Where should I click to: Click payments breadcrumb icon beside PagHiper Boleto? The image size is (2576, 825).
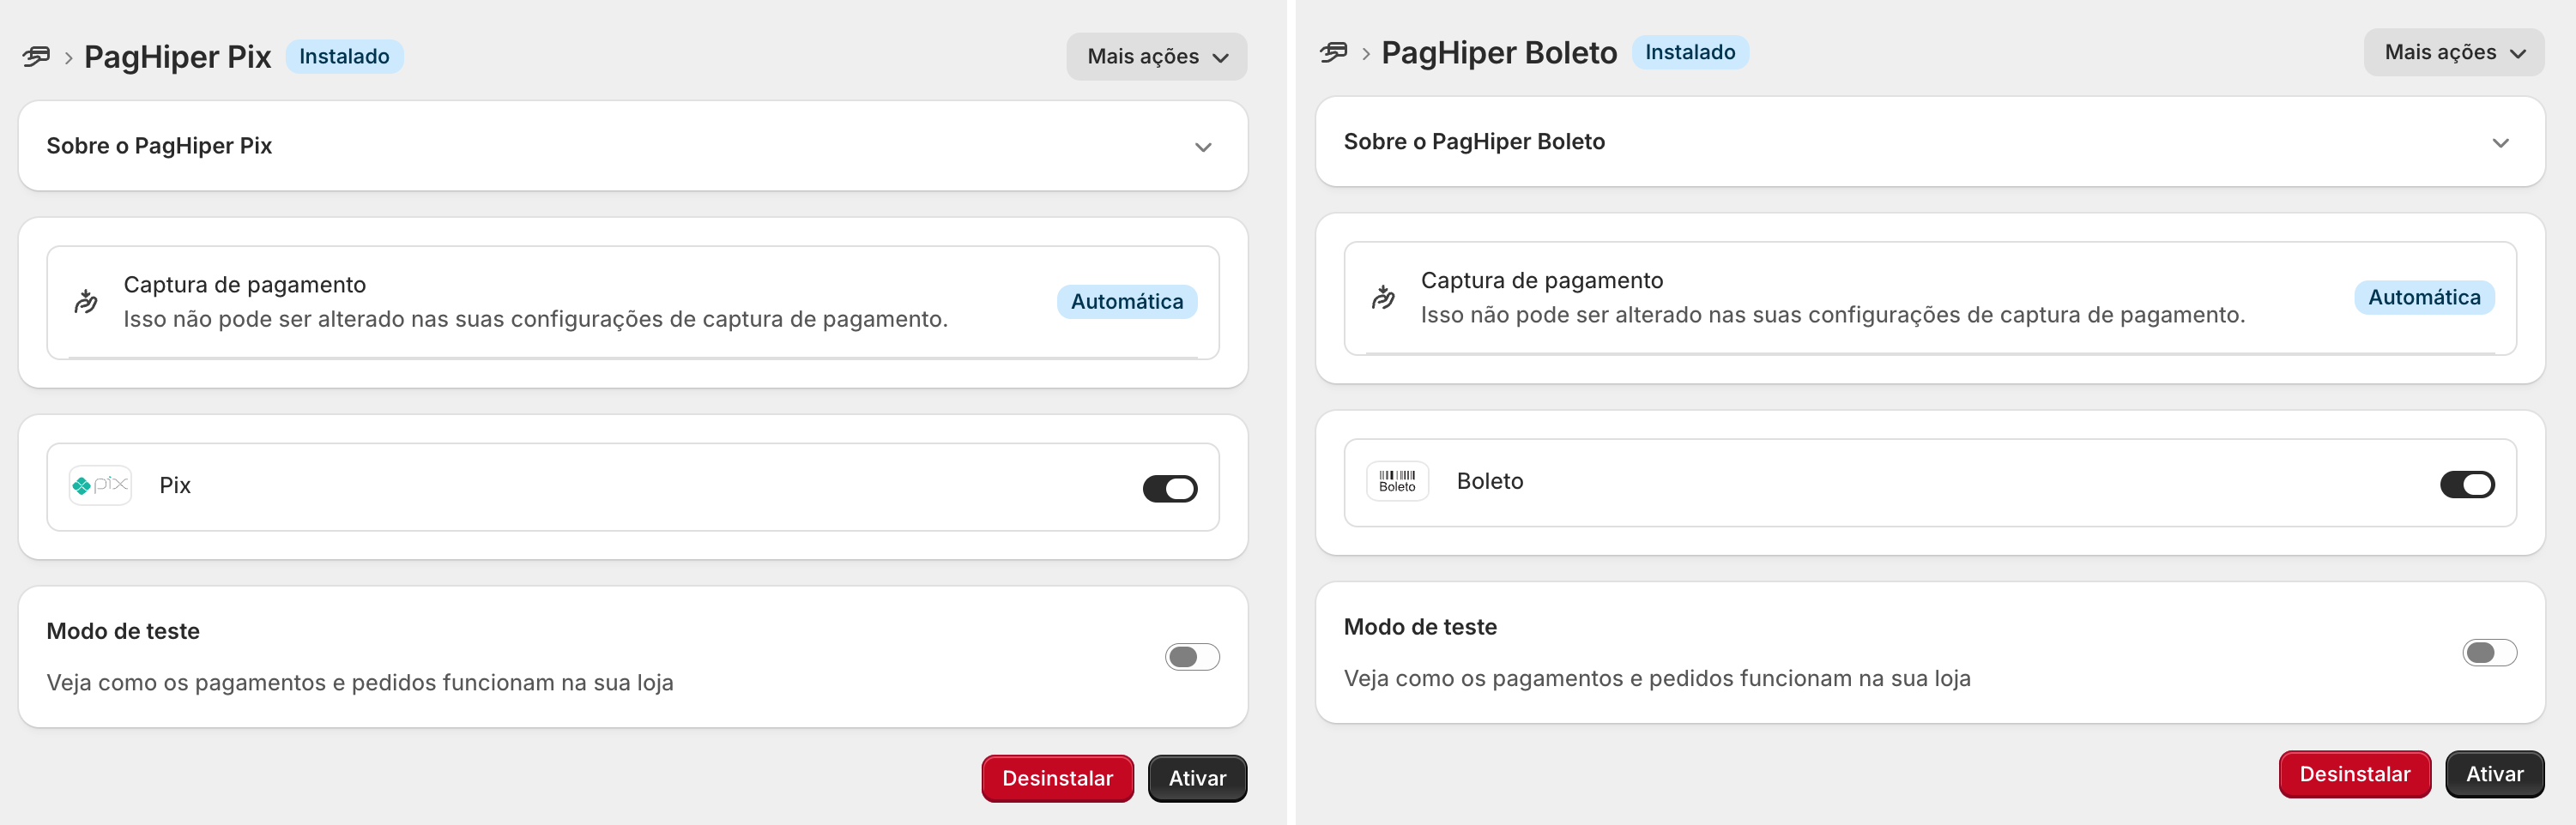(x=1333, y=53)
